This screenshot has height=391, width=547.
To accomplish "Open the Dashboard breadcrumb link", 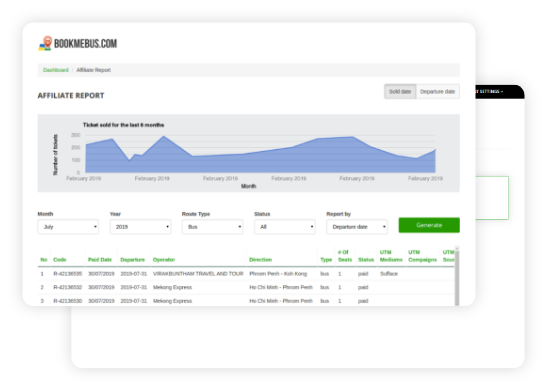I will click(55, 70).
